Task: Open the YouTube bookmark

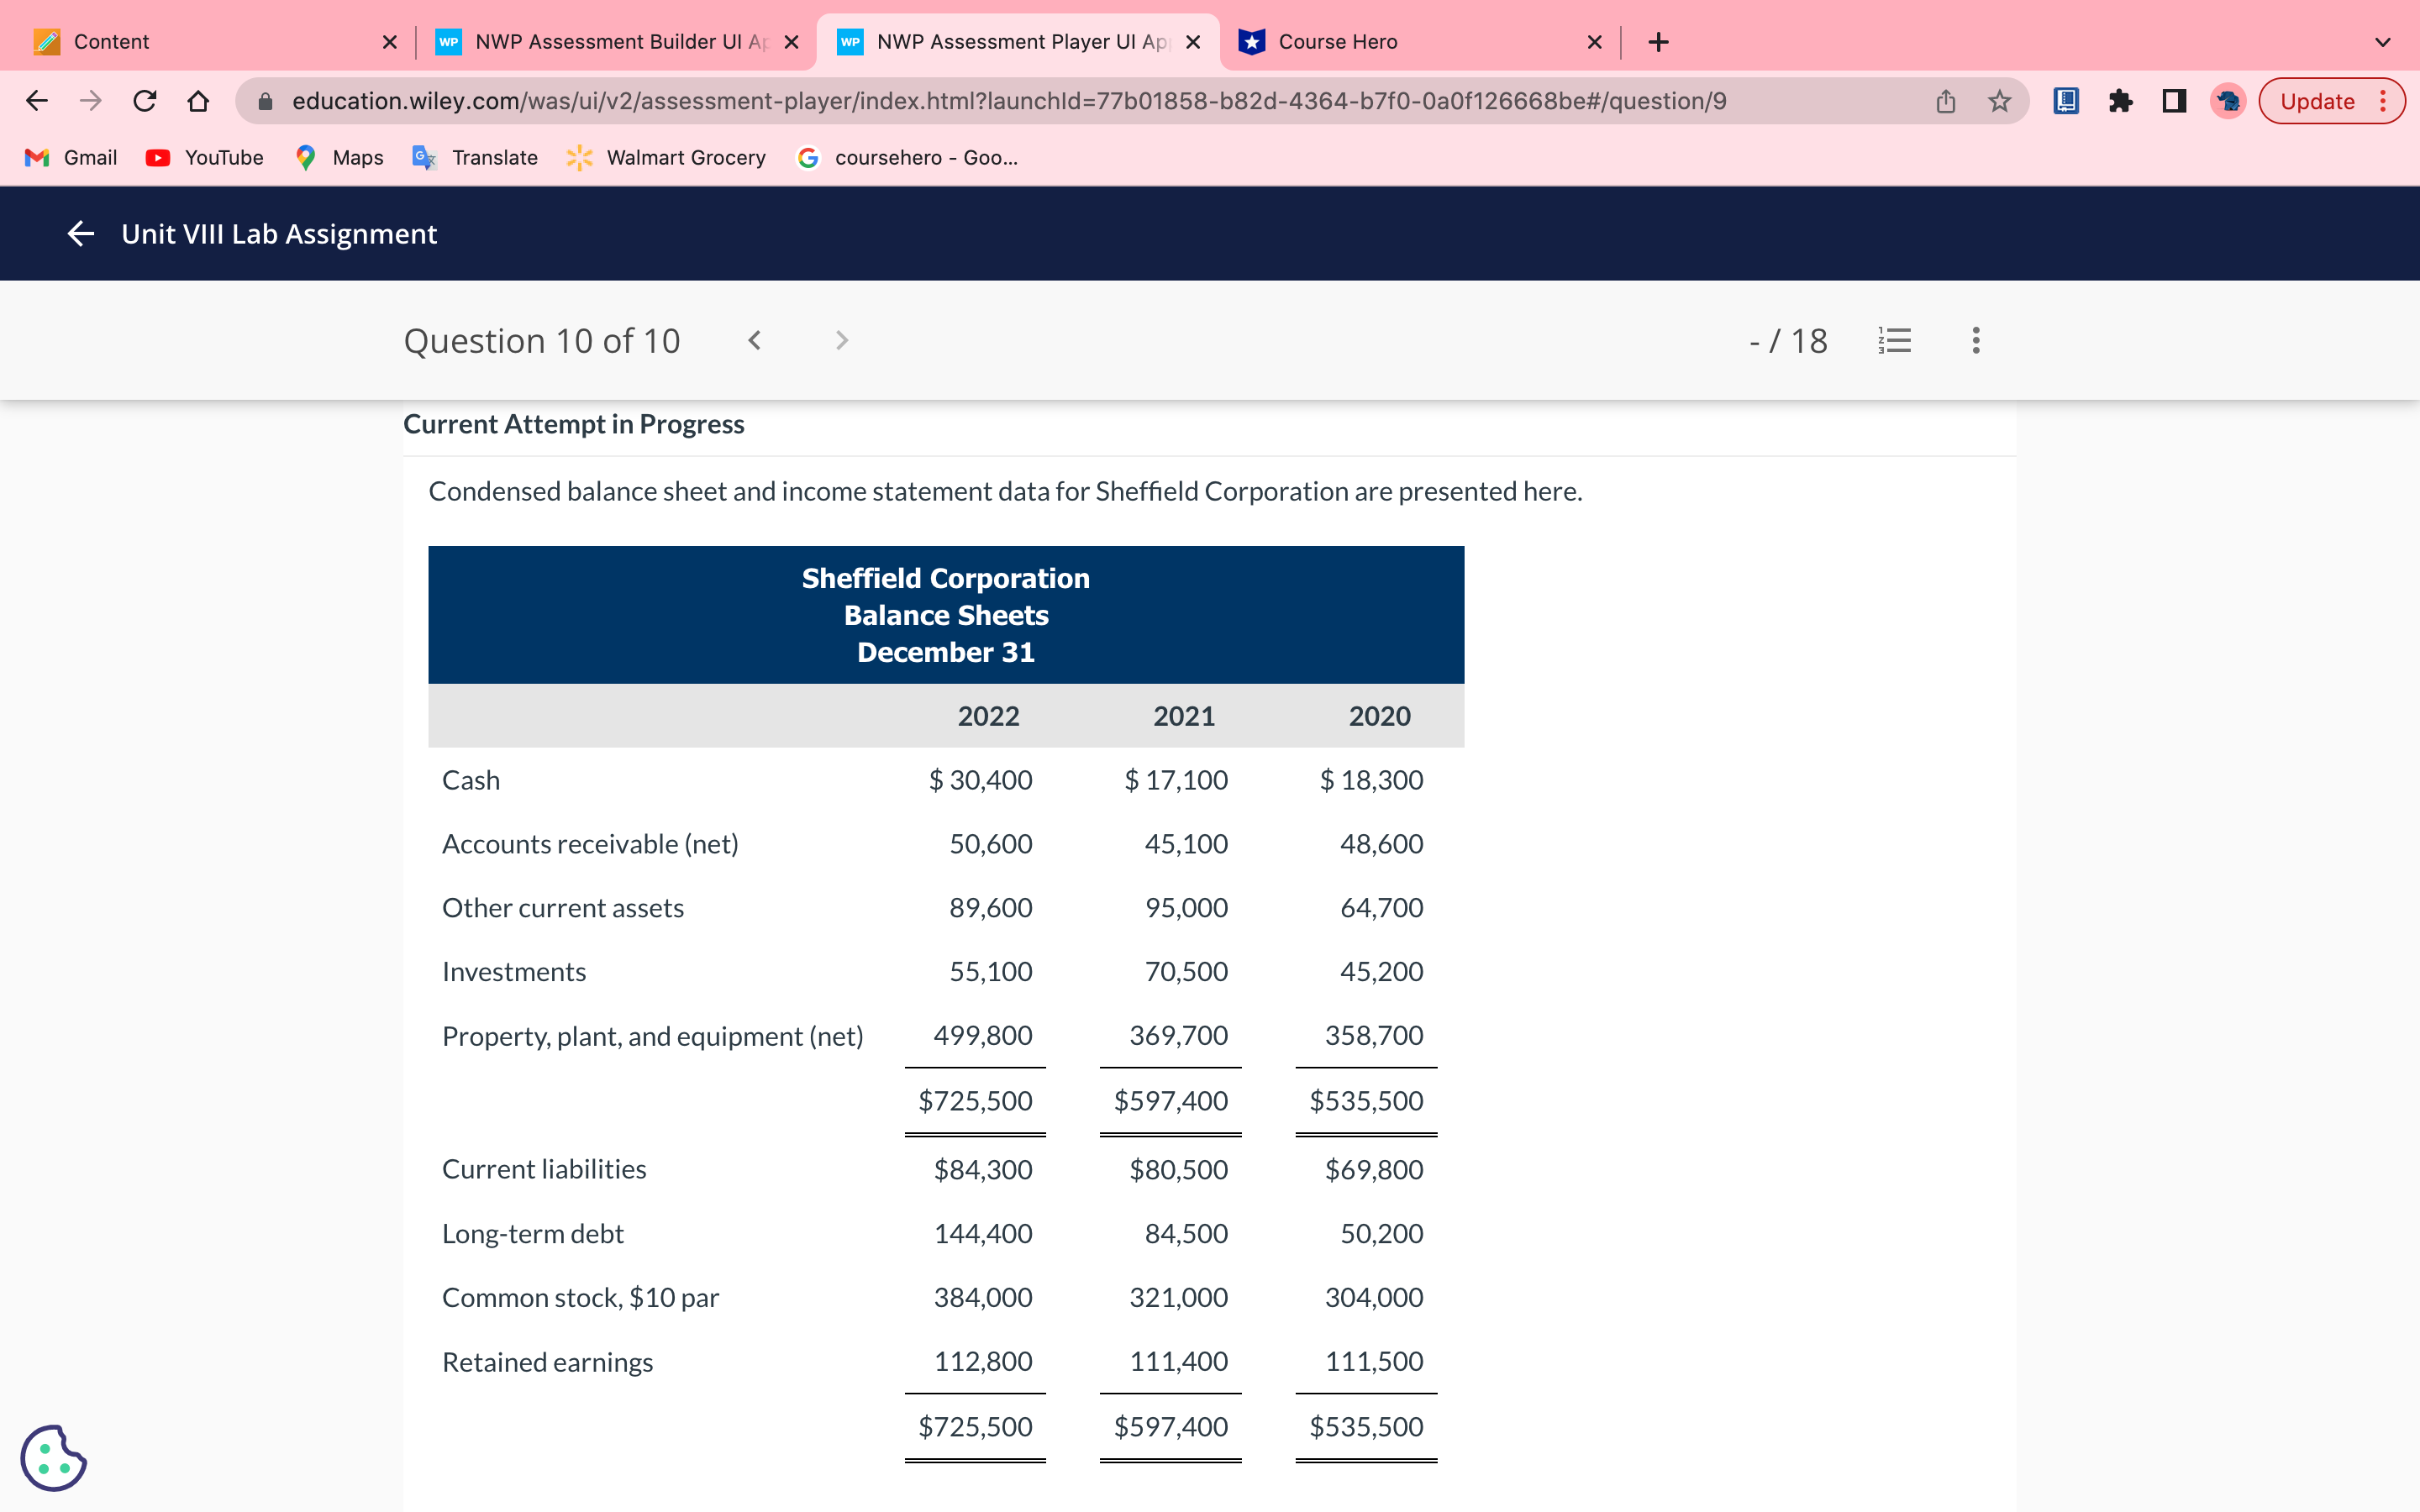Action: pyautogui.click(x=204, y=157)
